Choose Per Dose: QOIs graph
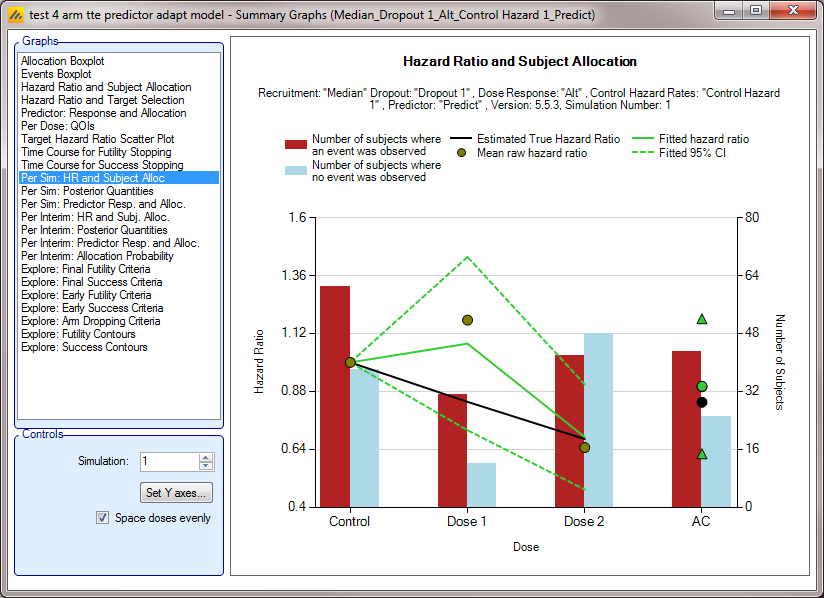Screen dimensions: 824x598 58,126
